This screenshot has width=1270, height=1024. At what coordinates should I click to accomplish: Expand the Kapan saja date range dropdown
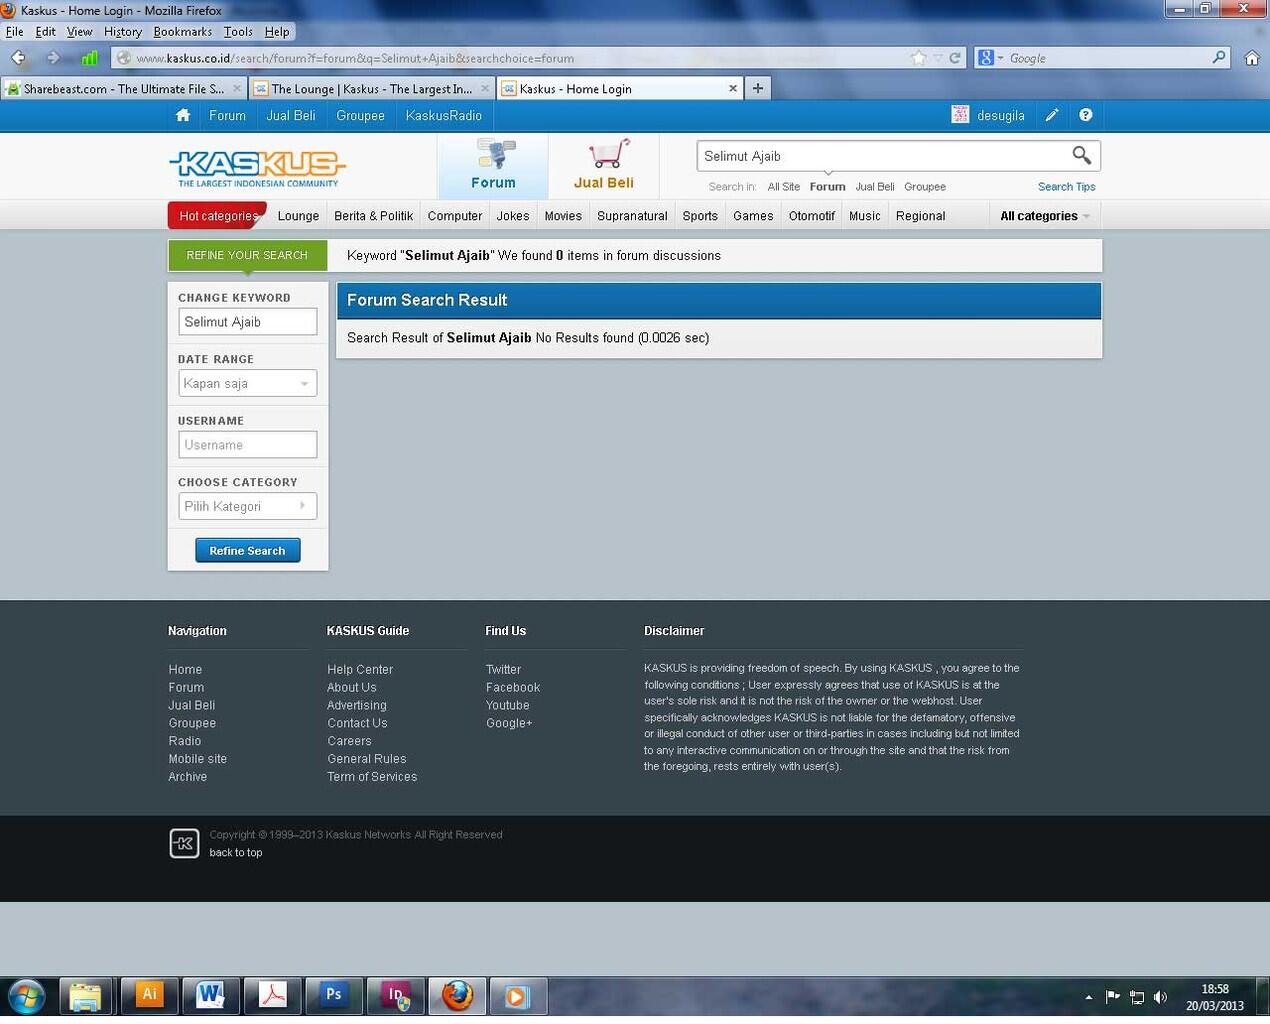247,383
